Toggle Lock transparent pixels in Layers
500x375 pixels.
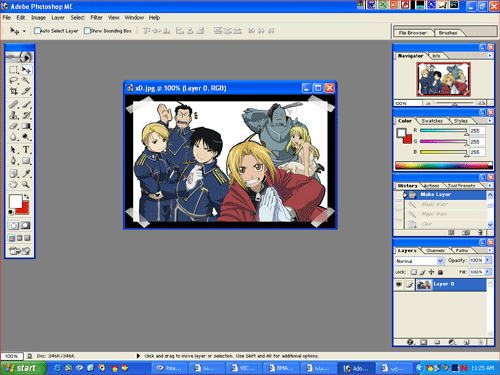point(414,272)
